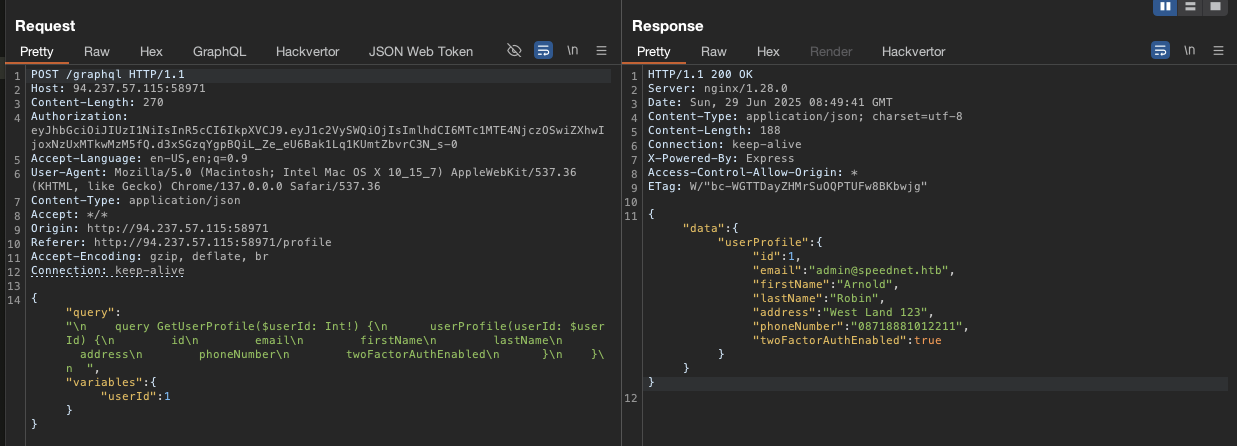Switch to Response Hex tab
Image resolution: width=1237 pixels, height=446 pixels.
click(x=768, y=51)
